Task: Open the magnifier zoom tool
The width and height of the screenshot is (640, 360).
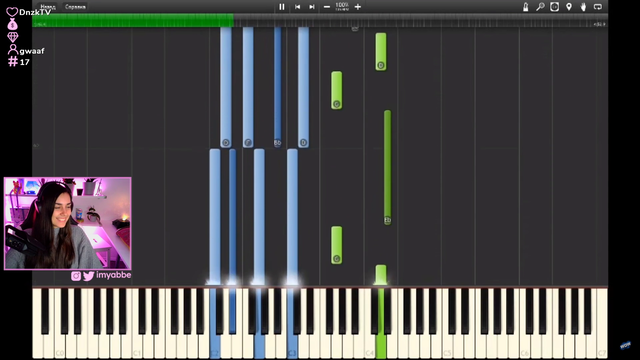Action: [x=540, y=7]
